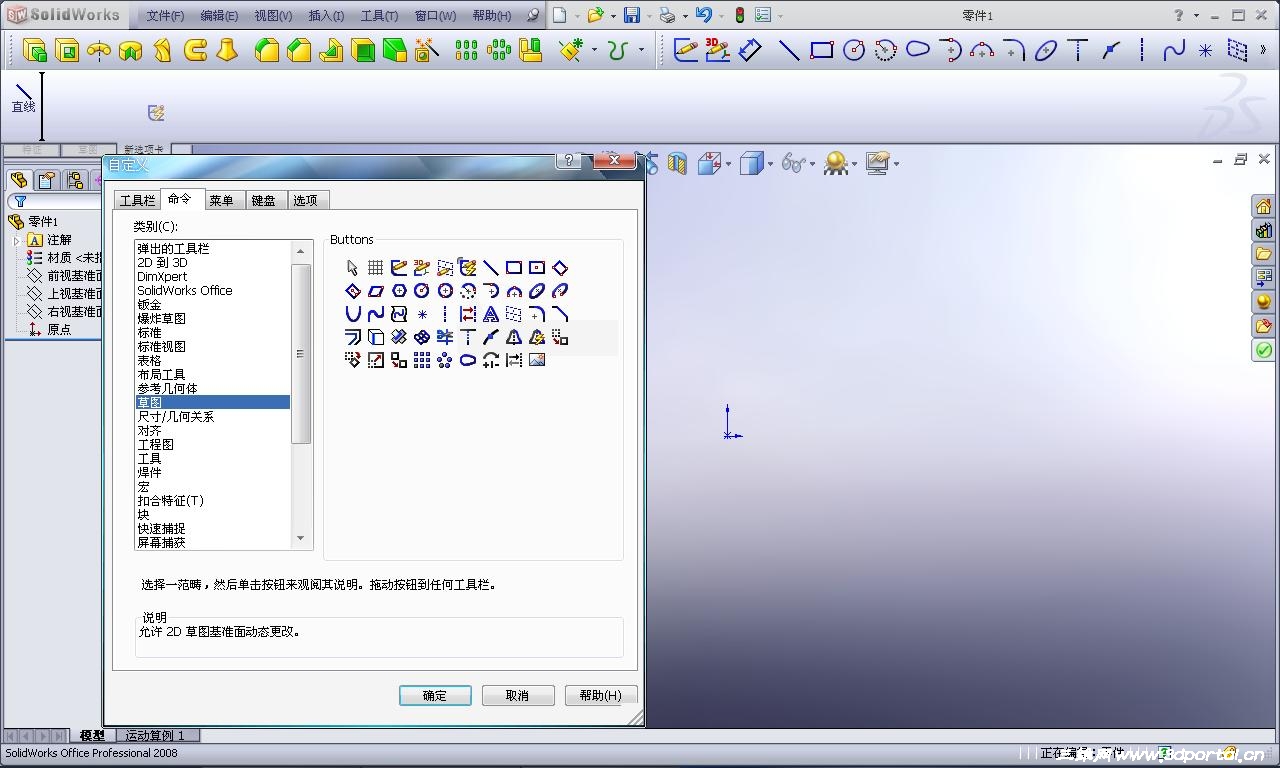Switch to 工具栏 tab in dialog

click(137, 200)
